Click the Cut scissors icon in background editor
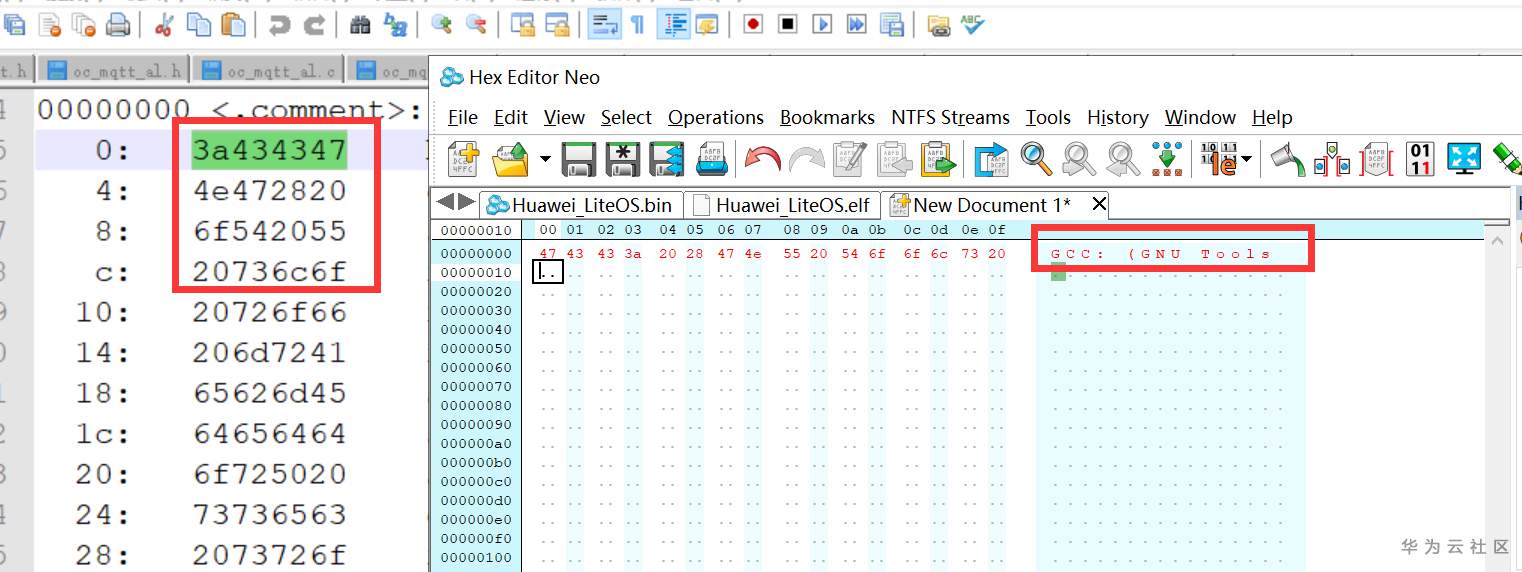Image resolution: width=1522 pixels, height=572 pixels. coord(164,24)
